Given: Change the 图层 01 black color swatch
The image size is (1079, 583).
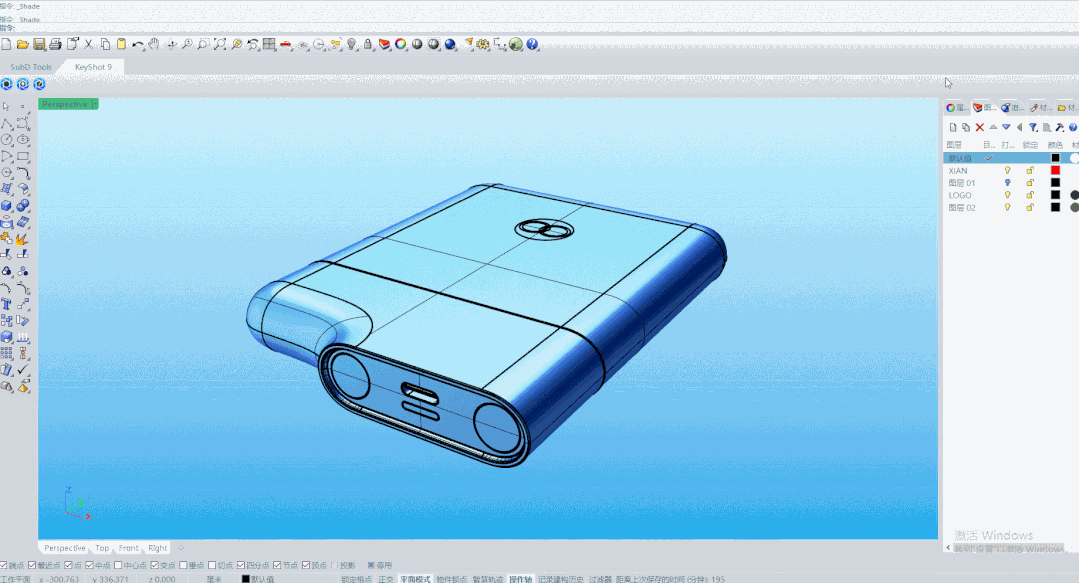Looking at the screenshot, I should pos(1056,182).
